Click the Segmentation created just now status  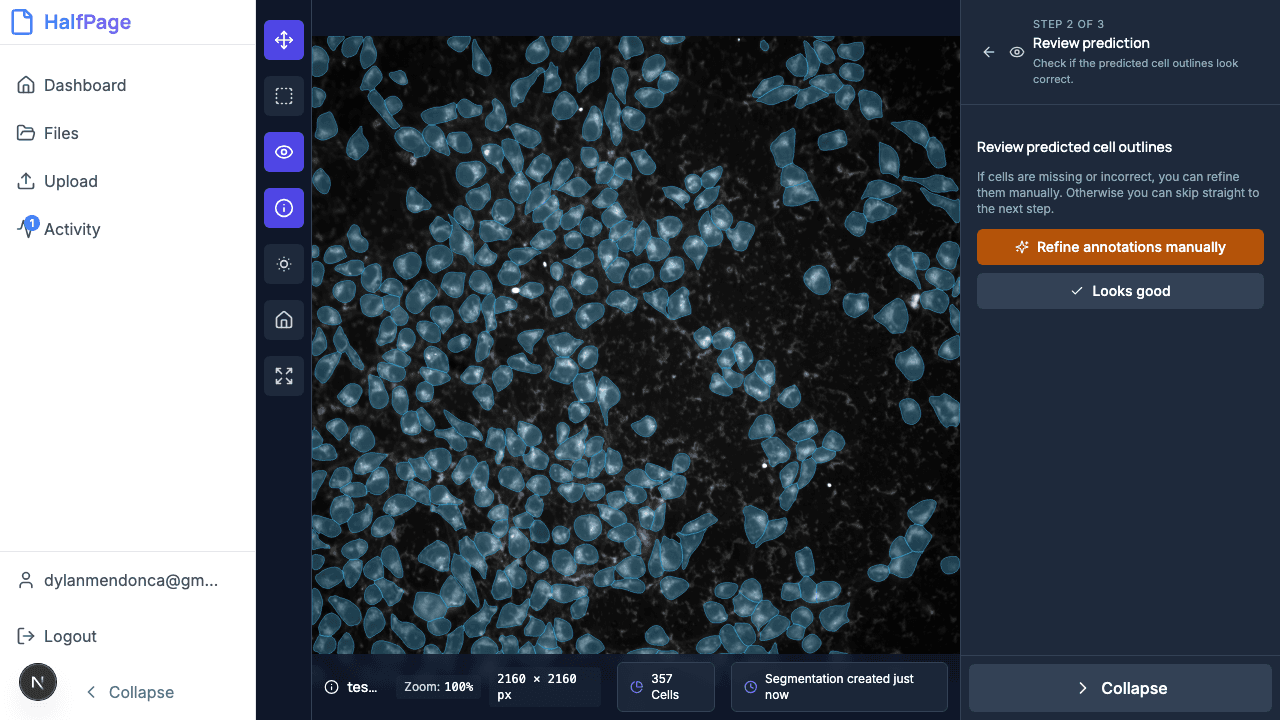click(x=839, y=686)
